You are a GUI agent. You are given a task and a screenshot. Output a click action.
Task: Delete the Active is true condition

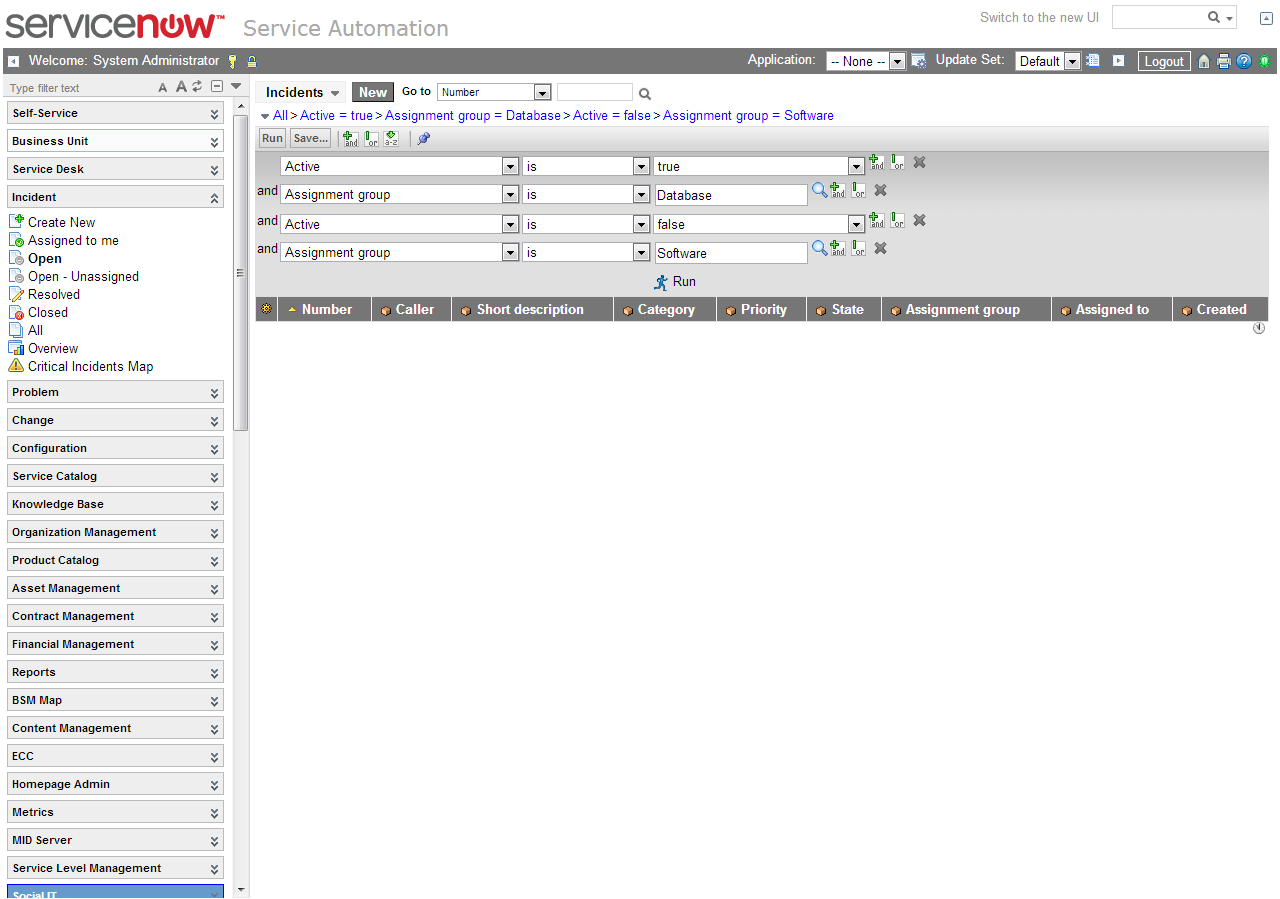[x=919, y=162]
